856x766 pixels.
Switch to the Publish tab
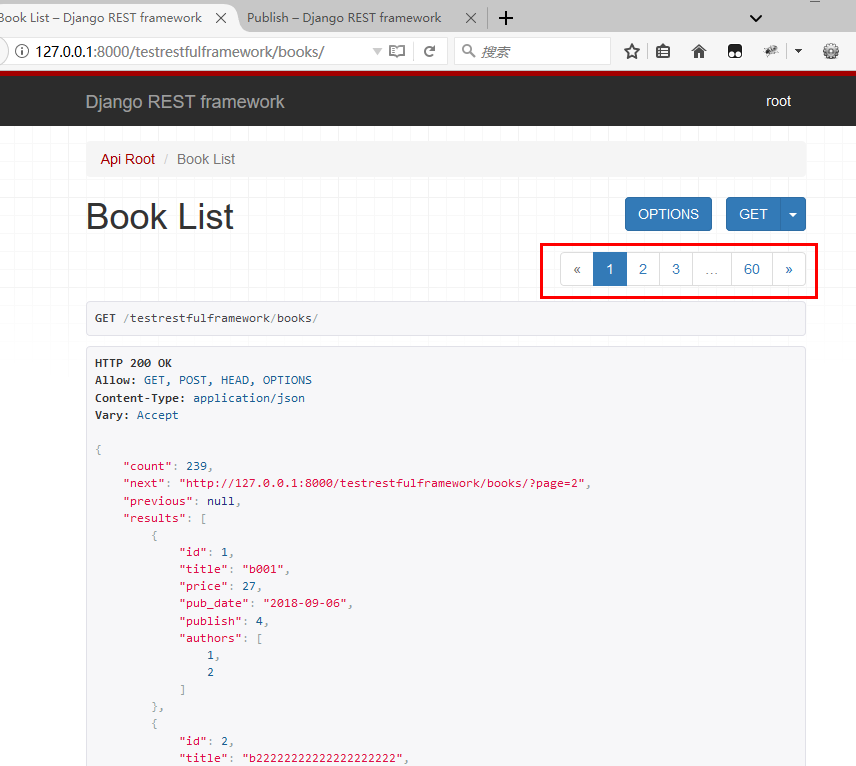tap(344, 18)
